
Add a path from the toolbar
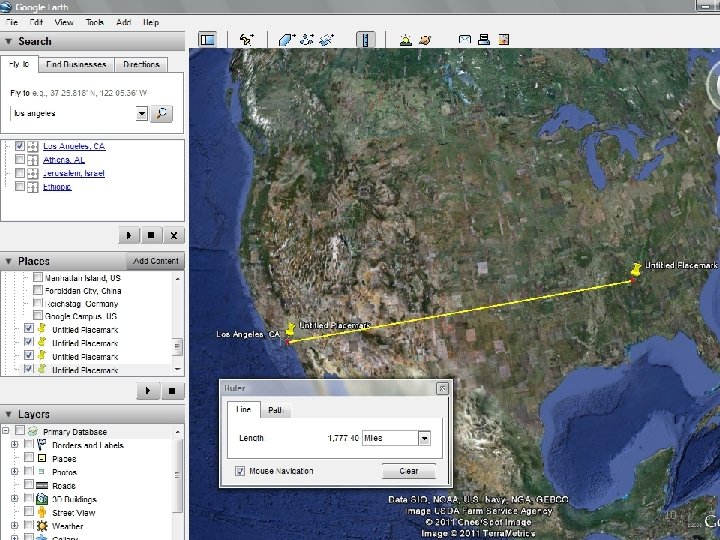307,40
